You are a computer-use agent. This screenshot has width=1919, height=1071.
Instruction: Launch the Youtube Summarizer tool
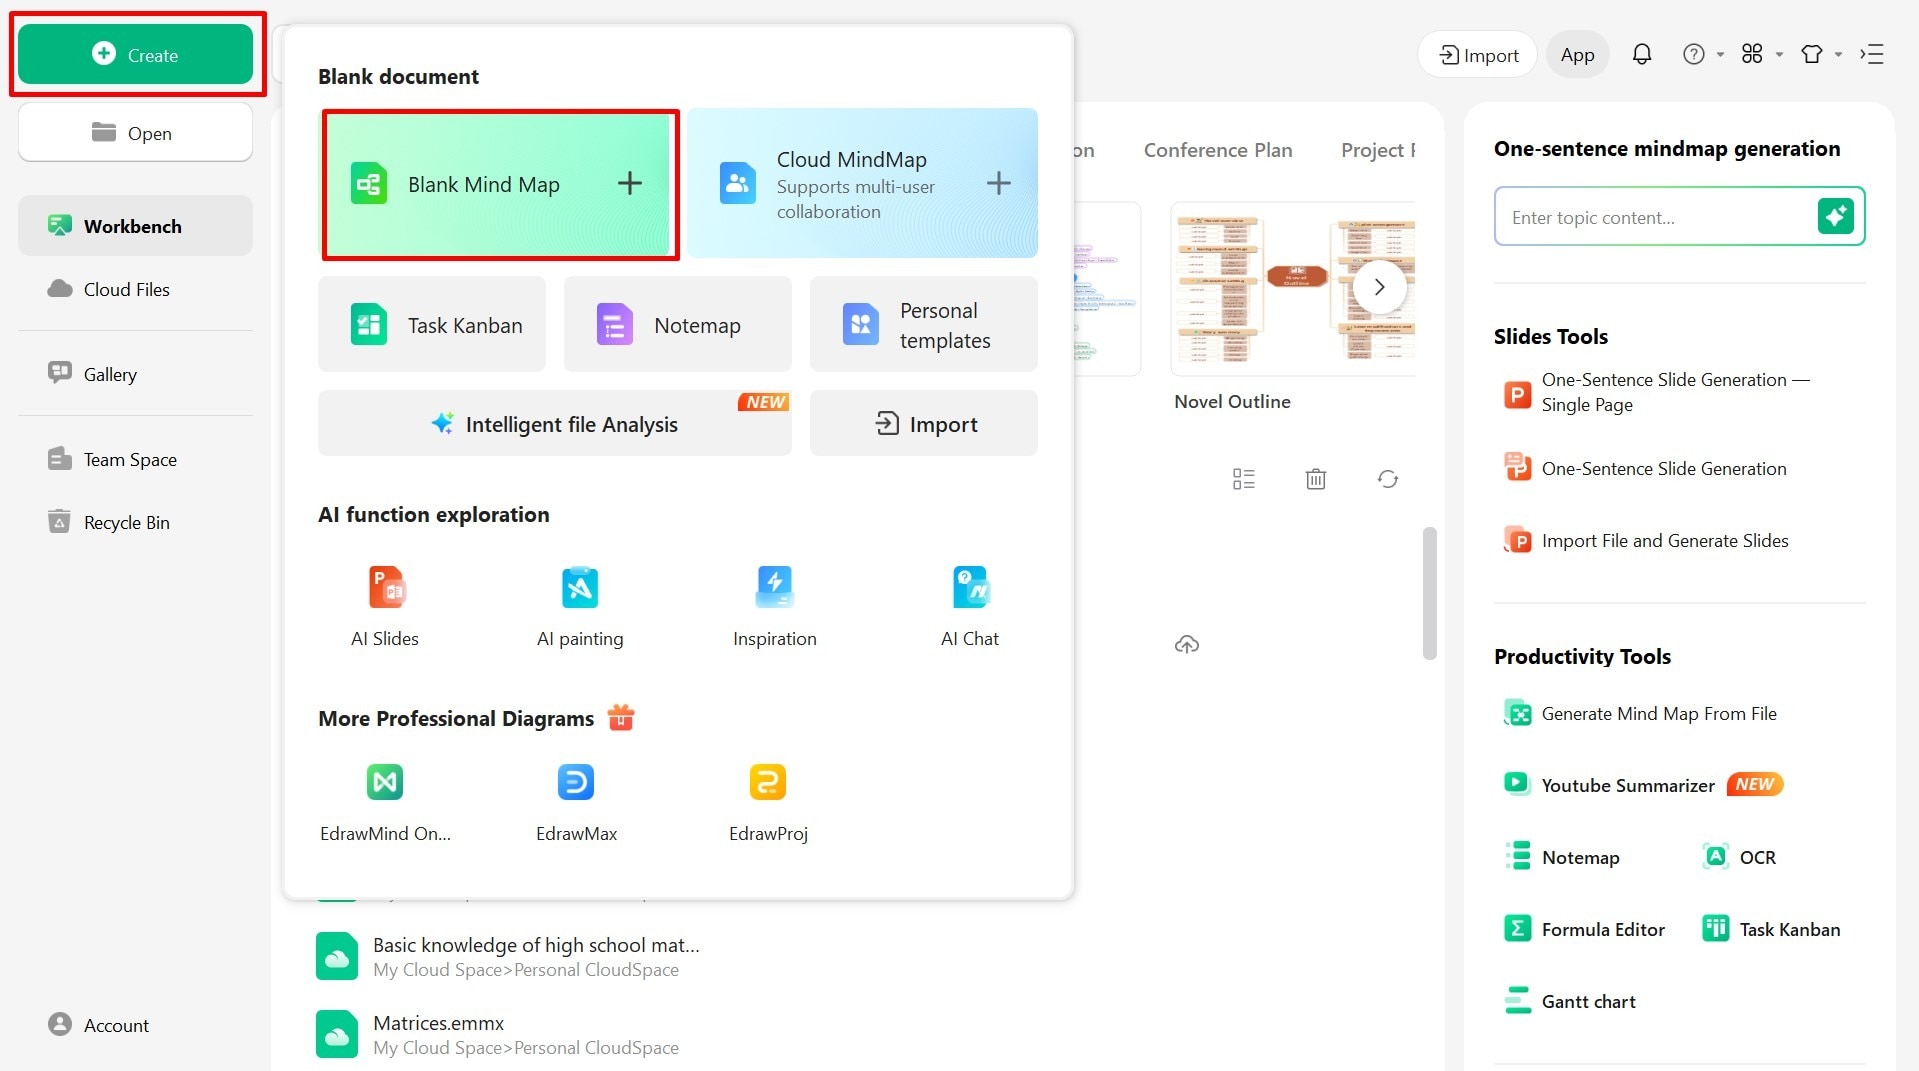[x=1644, y=785]
